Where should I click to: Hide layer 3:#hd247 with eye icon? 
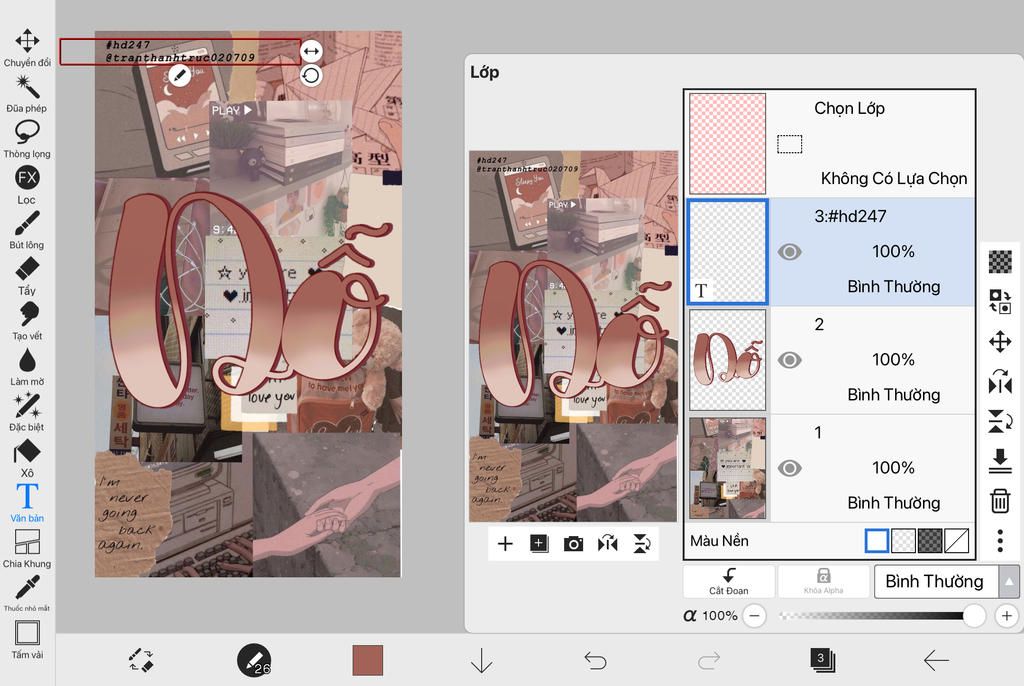(790, 252)
